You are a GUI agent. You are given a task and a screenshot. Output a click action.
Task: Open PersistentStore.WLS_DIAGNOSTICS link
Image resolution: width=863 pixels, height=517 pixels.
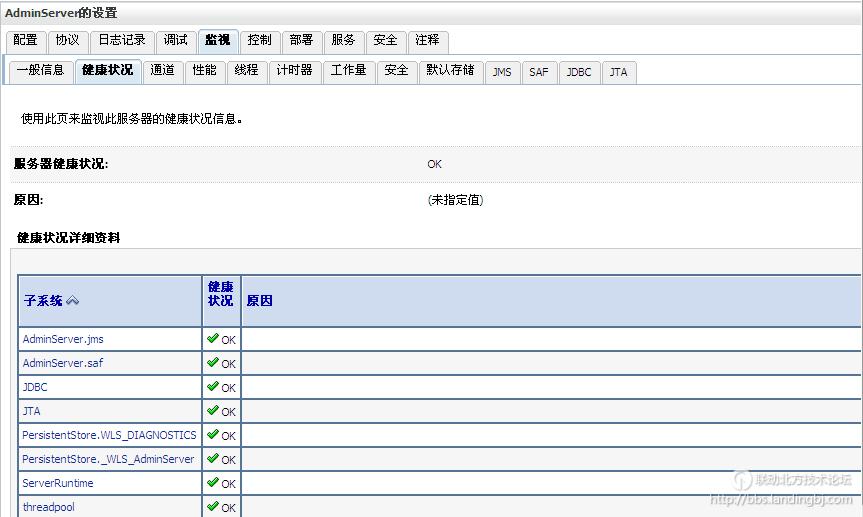click(110, 435)
